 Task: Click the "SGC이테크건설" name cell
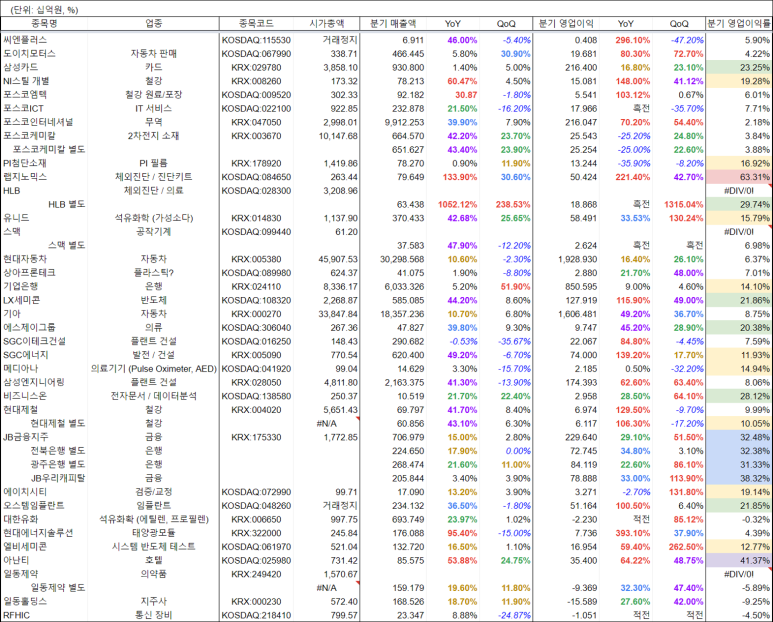pos(35,342)
